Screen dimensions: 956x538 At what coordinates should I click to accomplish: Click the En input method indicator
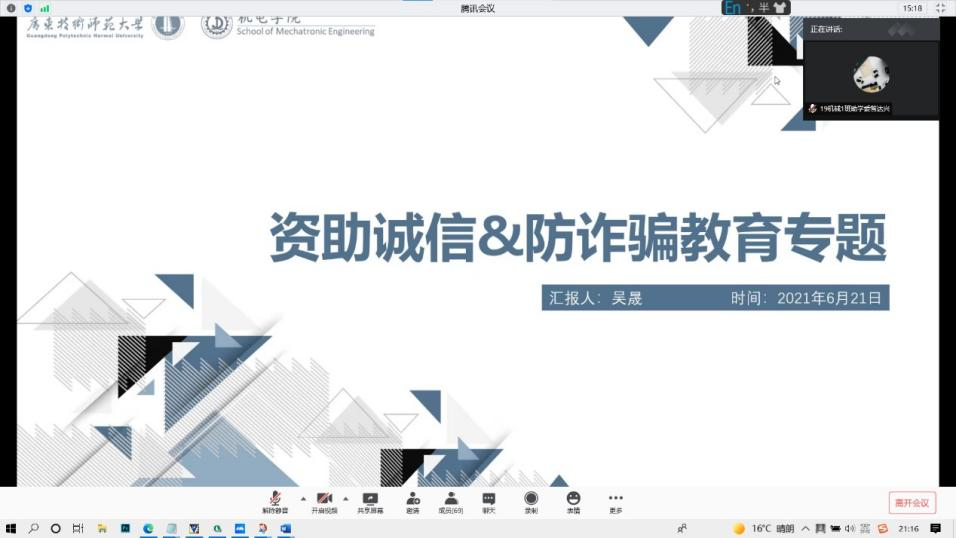(733, 8)
